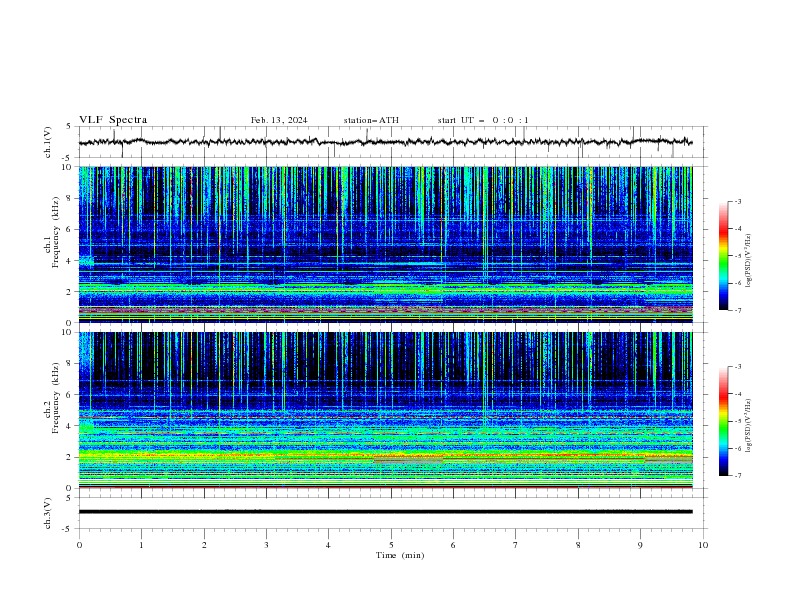Image resolution: width=792 pixels, height=612 pixels.
Task: Click the "start UT = 0:0:1" text
Action: 483,120
